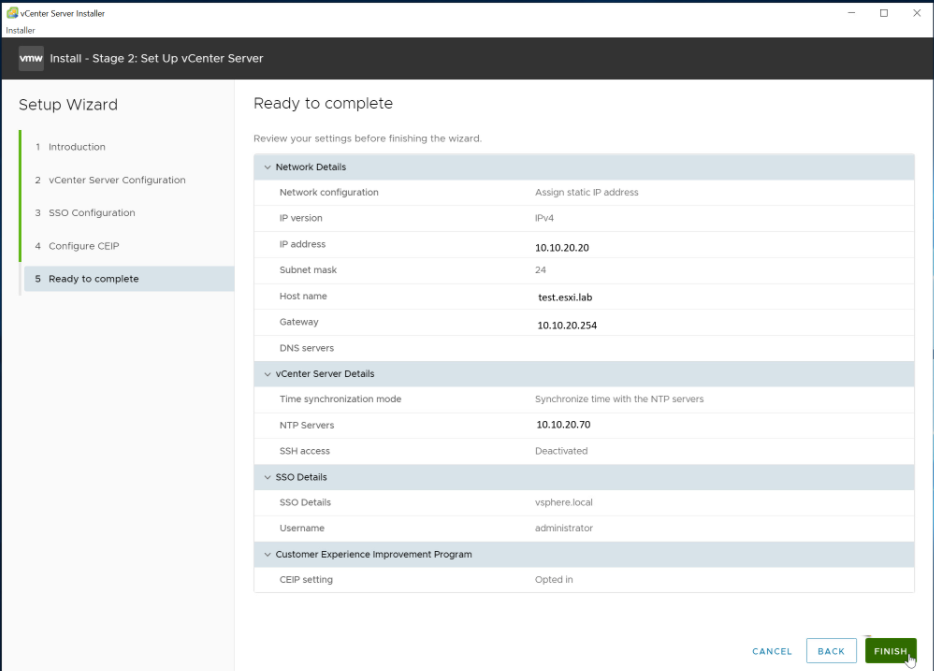This screenshot has height=671, width=934.
Task: Click the BACK button
Action: coord(831,651)
